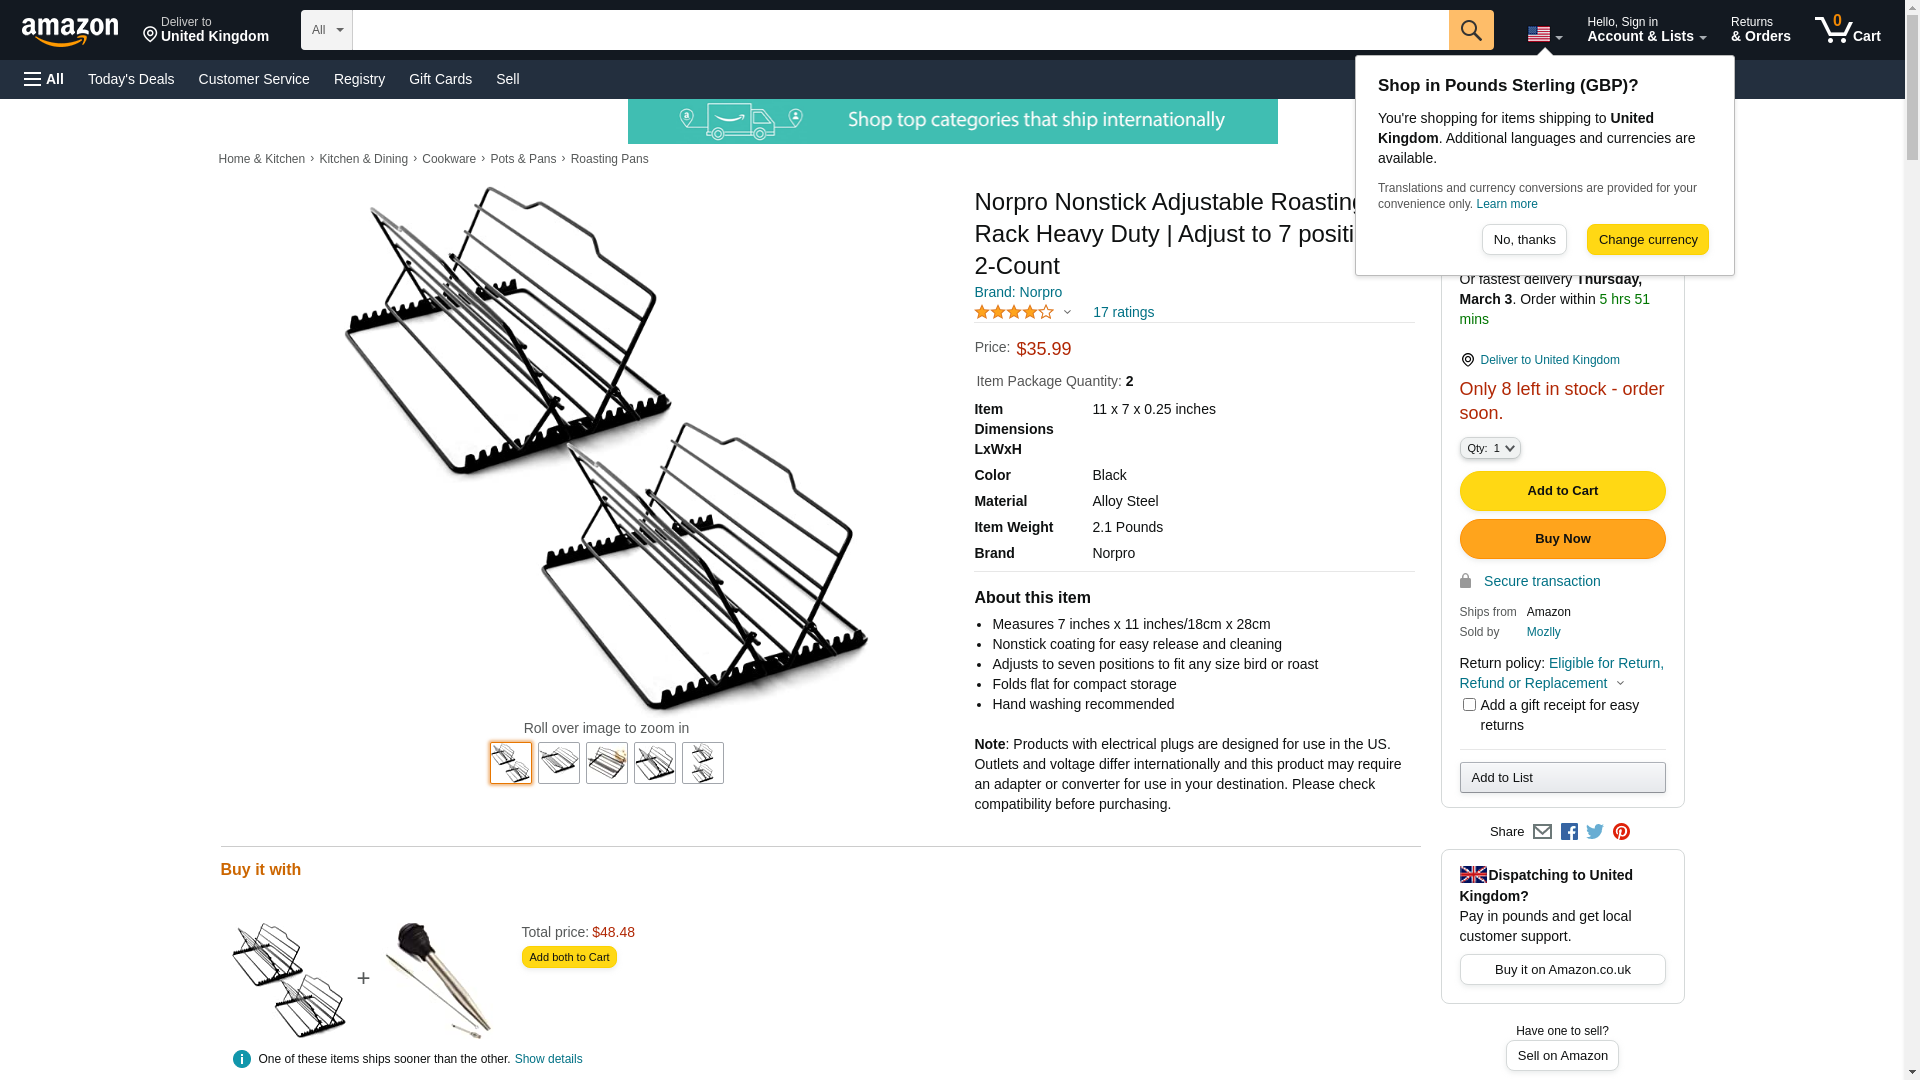Screen dimensions: 1920x1080
Task: Click the Amazon logo
Action: (x=70, y=31)
